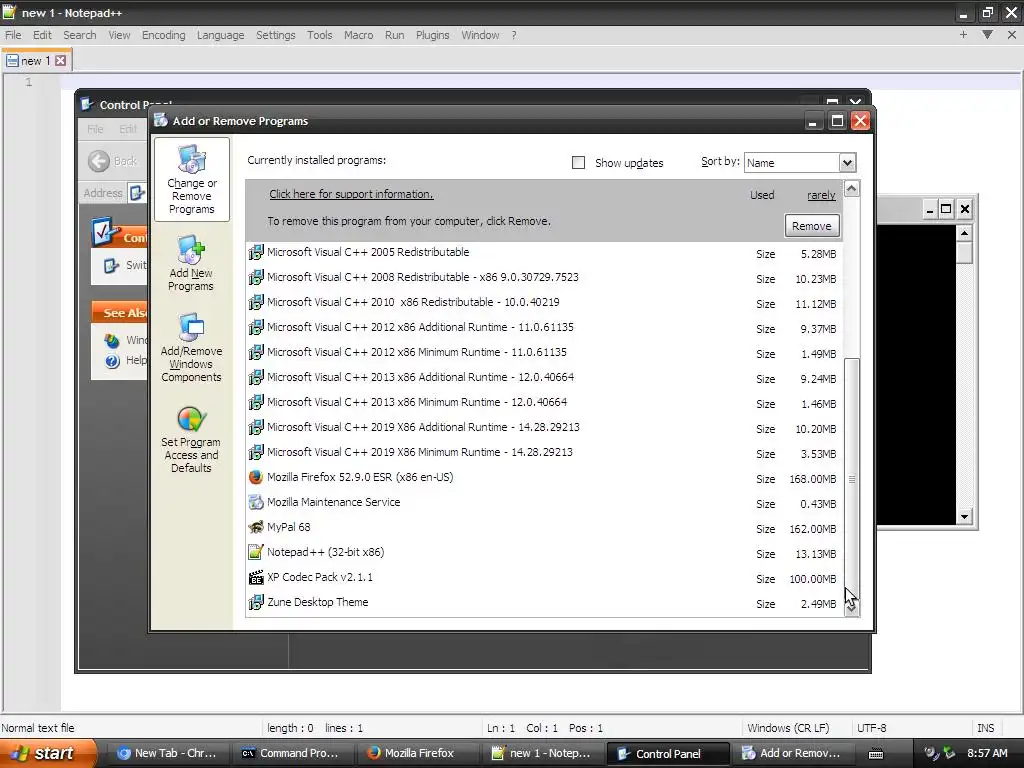Click the Visual C++ 2012 x86 Additional Runtime icon

coord(256,327)
